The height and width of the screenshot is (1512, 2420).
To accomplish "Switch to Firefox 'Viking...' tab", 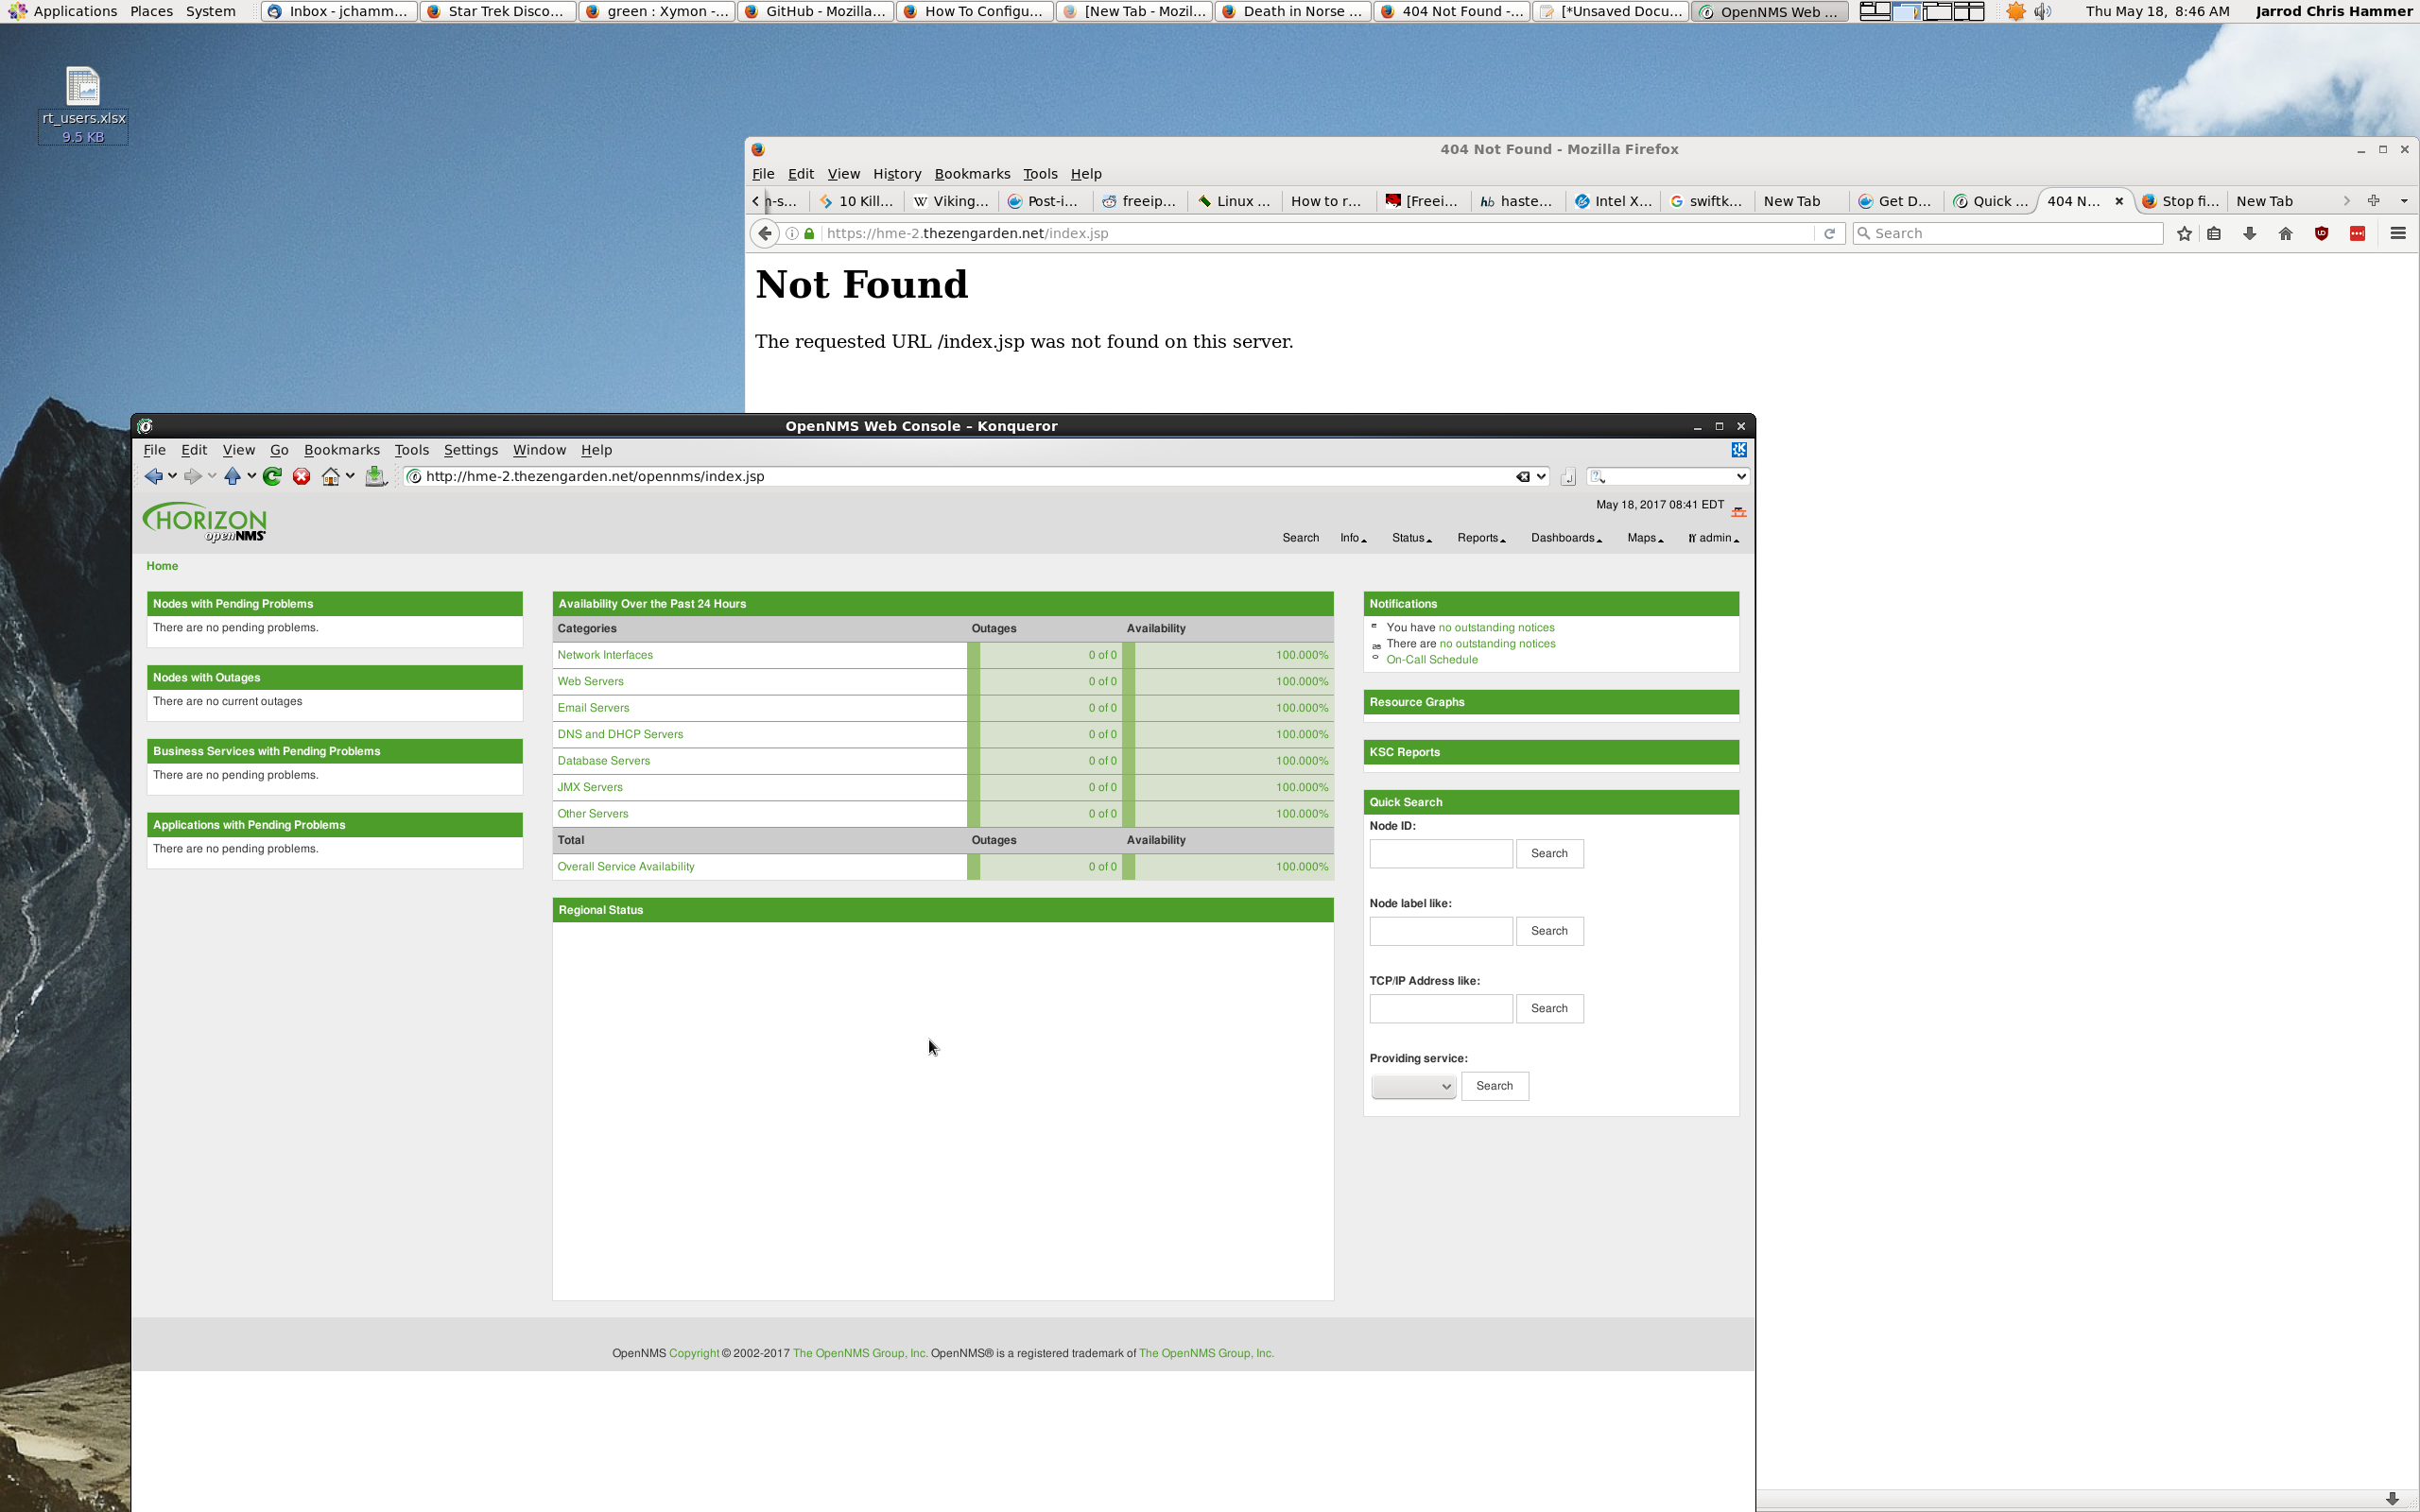I will [951, 201].
